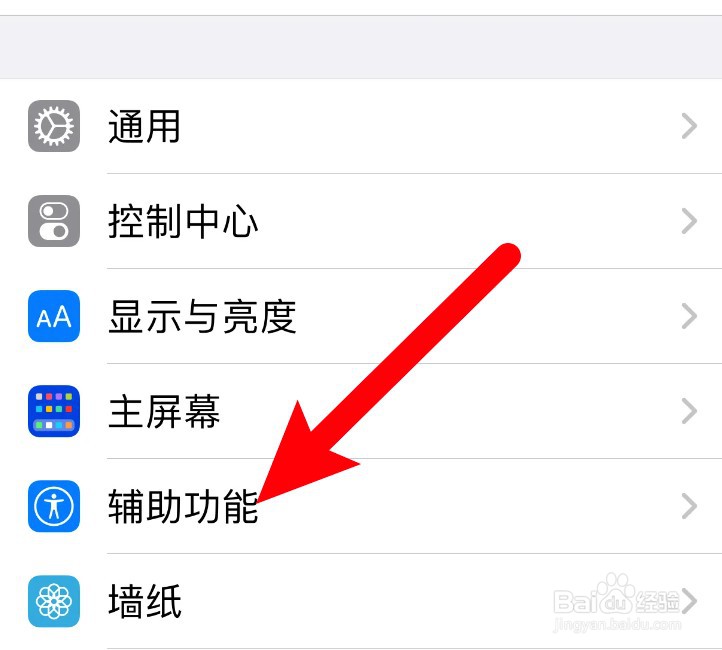Open 辅助功能 where red arrow points
The image size is (722, 650).
pyautogui.click(x=361, y=506)
